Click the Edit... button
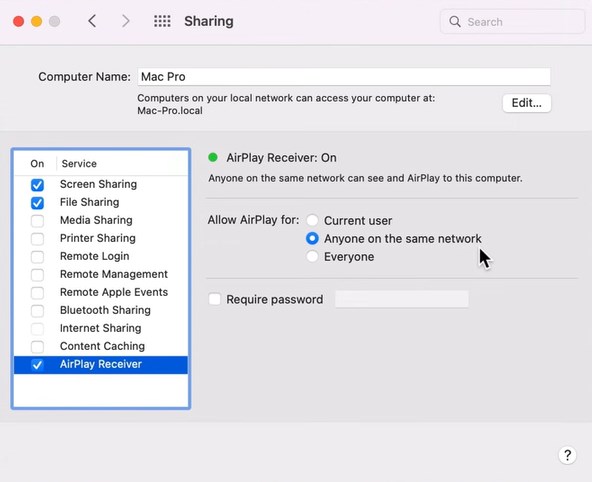592x482 pixels. click(x=527, y=103)
